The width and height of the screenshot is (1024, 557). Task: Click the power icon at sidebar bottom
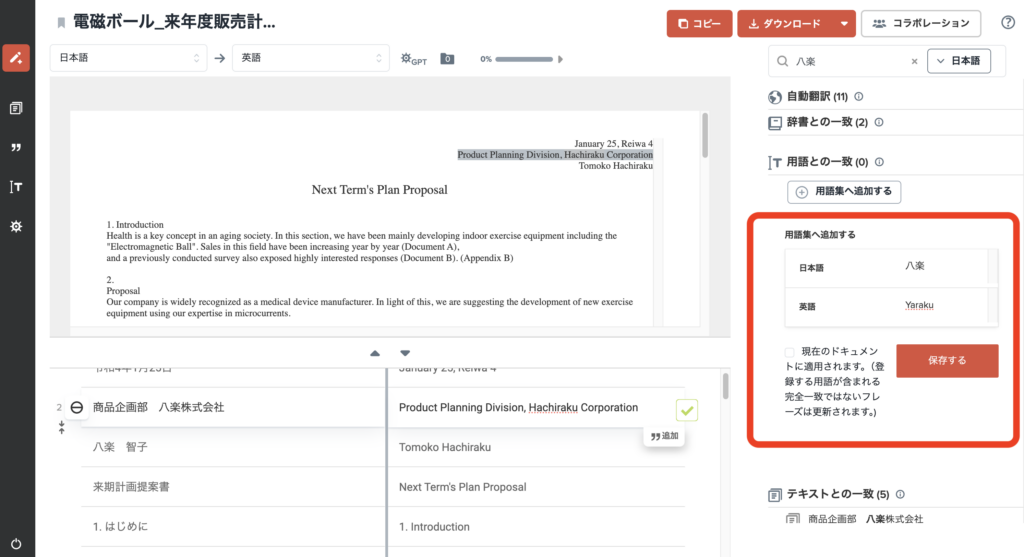point(16,543)
